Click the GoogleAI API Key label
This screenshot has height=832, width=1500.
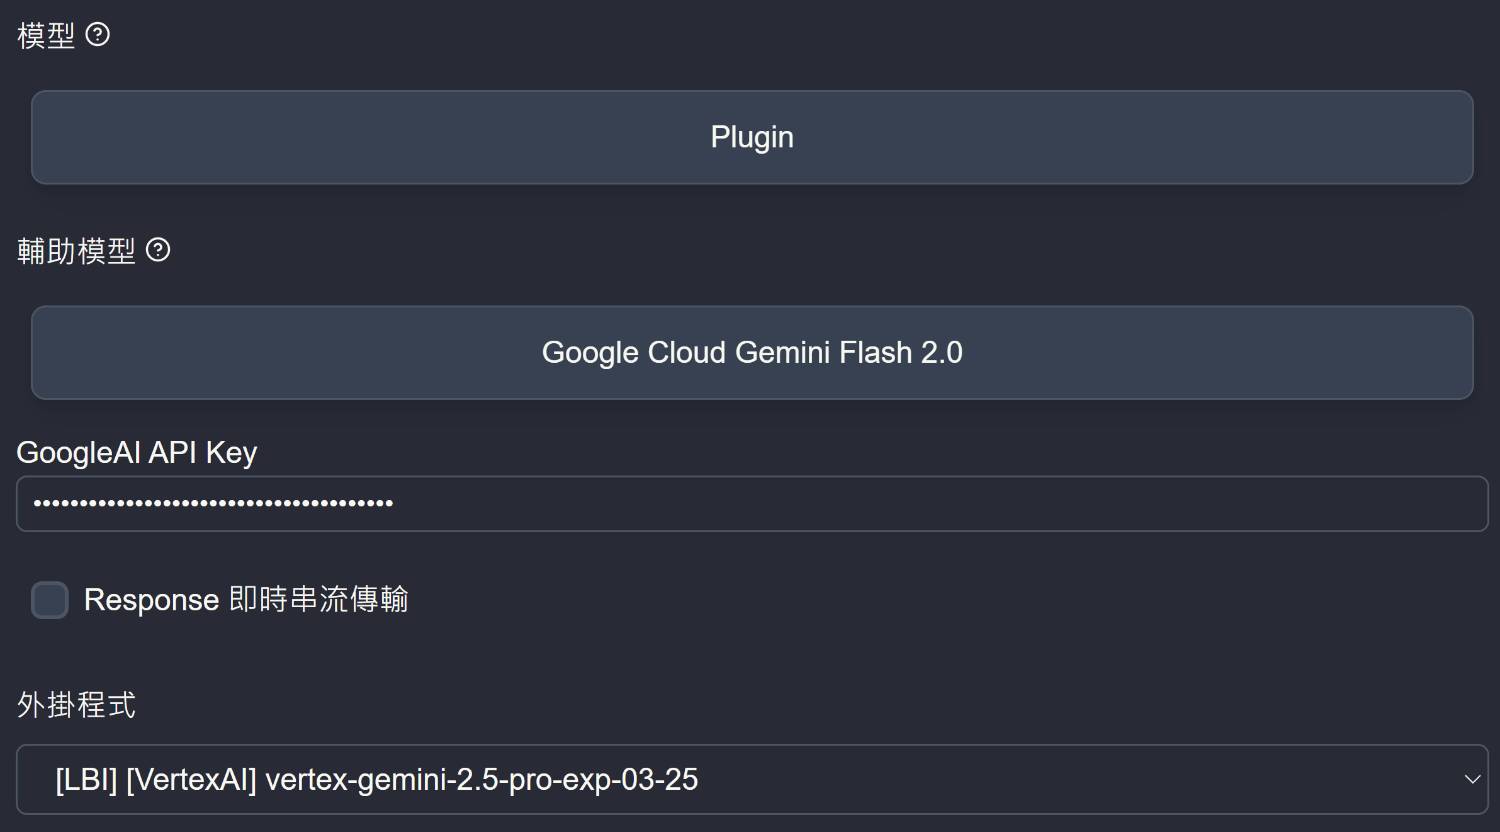(137, 453)
